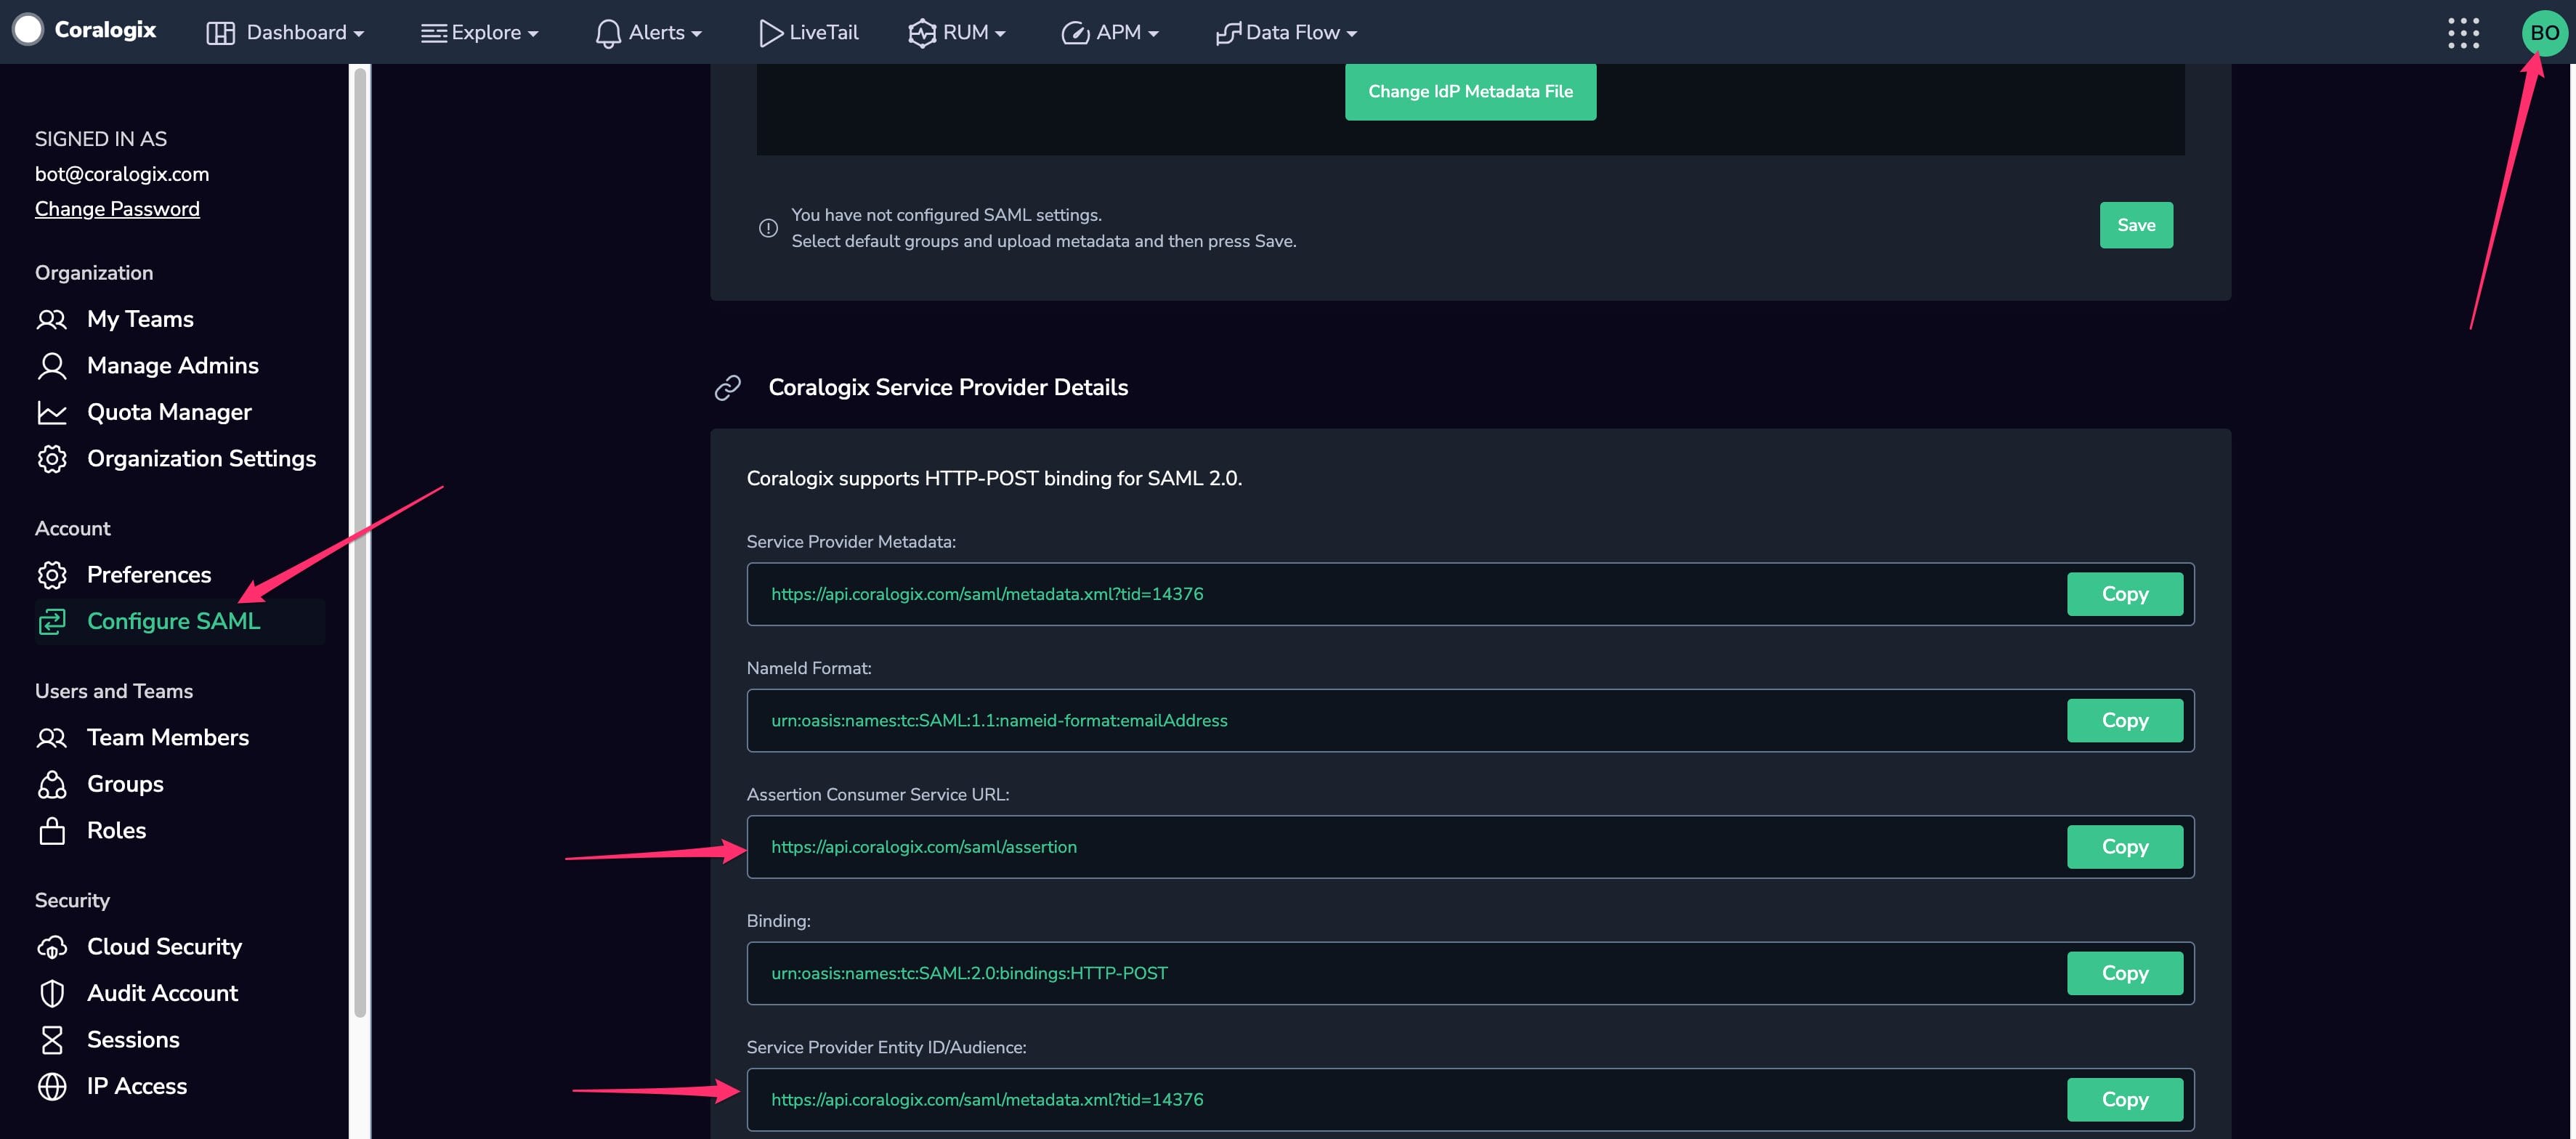The height and width of the screenshot is (1139, 2576).
Task: Click the link icon beside Service Provider Details
Action: pos(728,388)
